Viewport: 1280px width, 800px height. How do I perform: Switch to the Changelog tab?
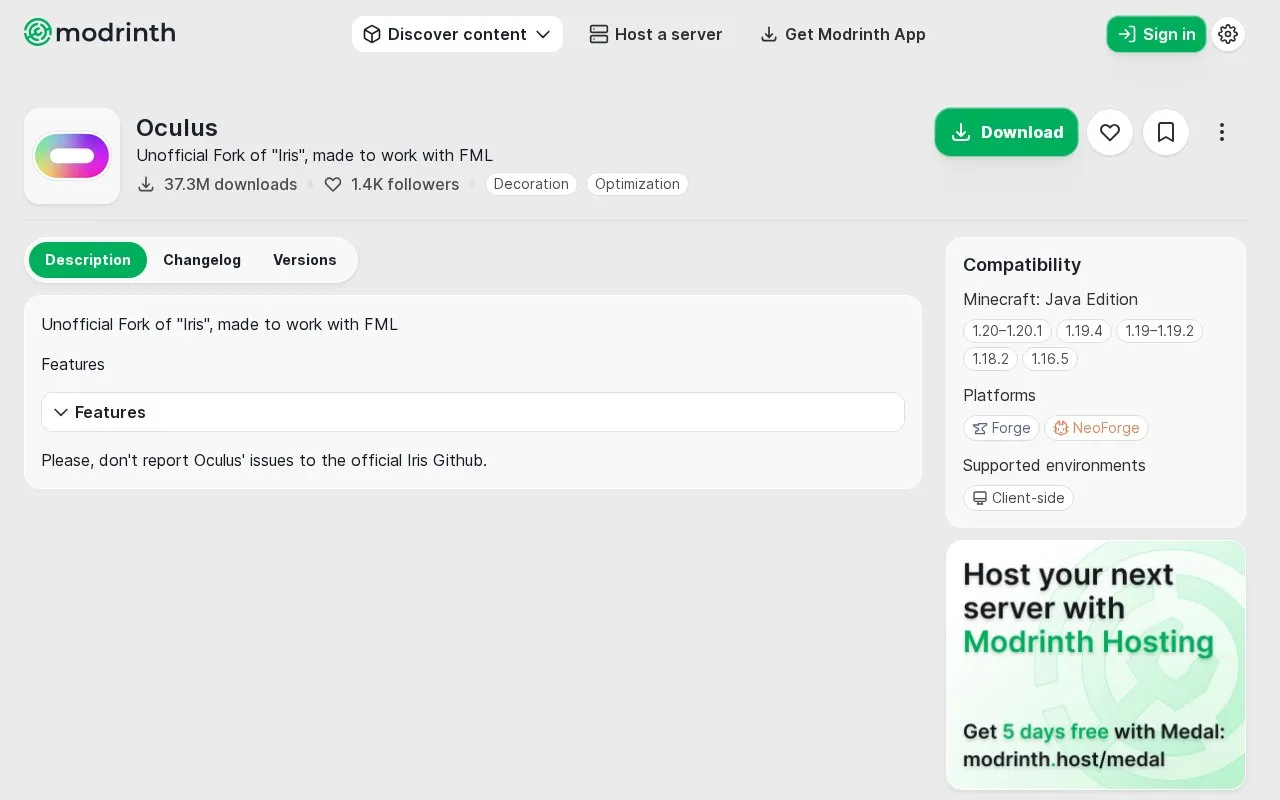[x=202, y=260]
